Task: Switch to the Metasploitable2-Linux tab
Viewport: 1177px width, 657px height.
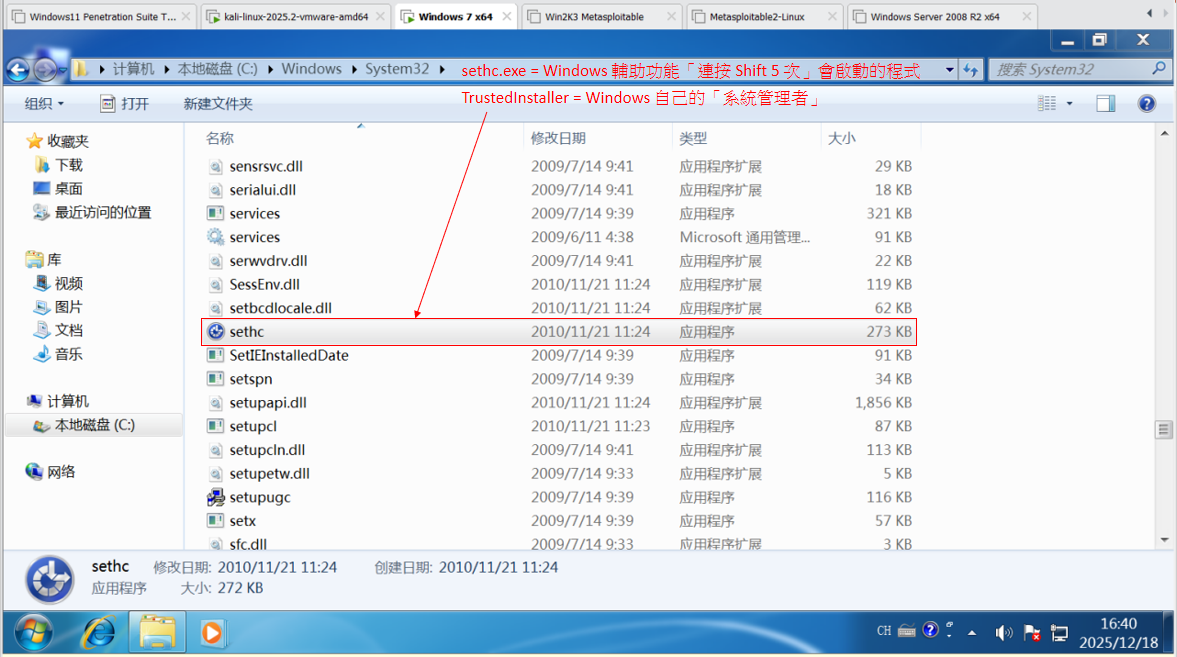Action: pos(763,17)
